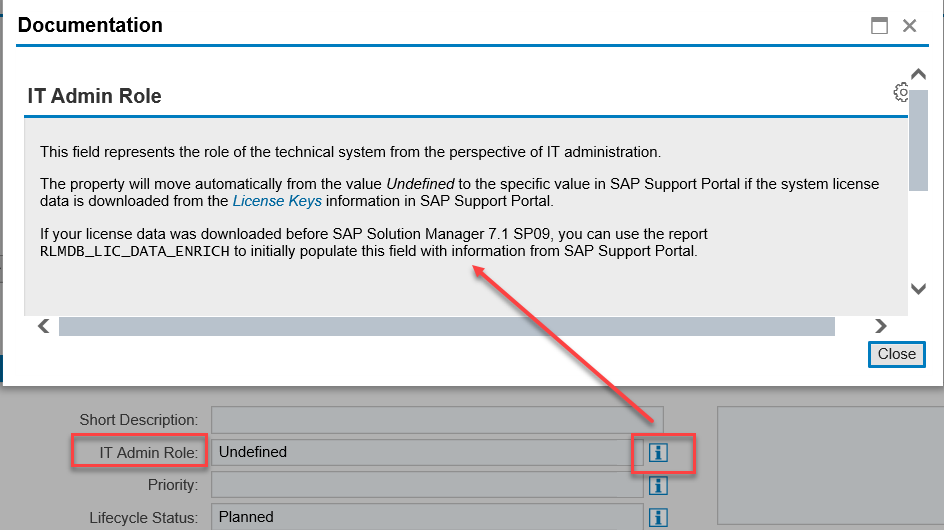Image resolution: width=944 pixels, height=530 pixels.
Task: Select the IT Admin Role Undefined field
Action: pos(427,452)
